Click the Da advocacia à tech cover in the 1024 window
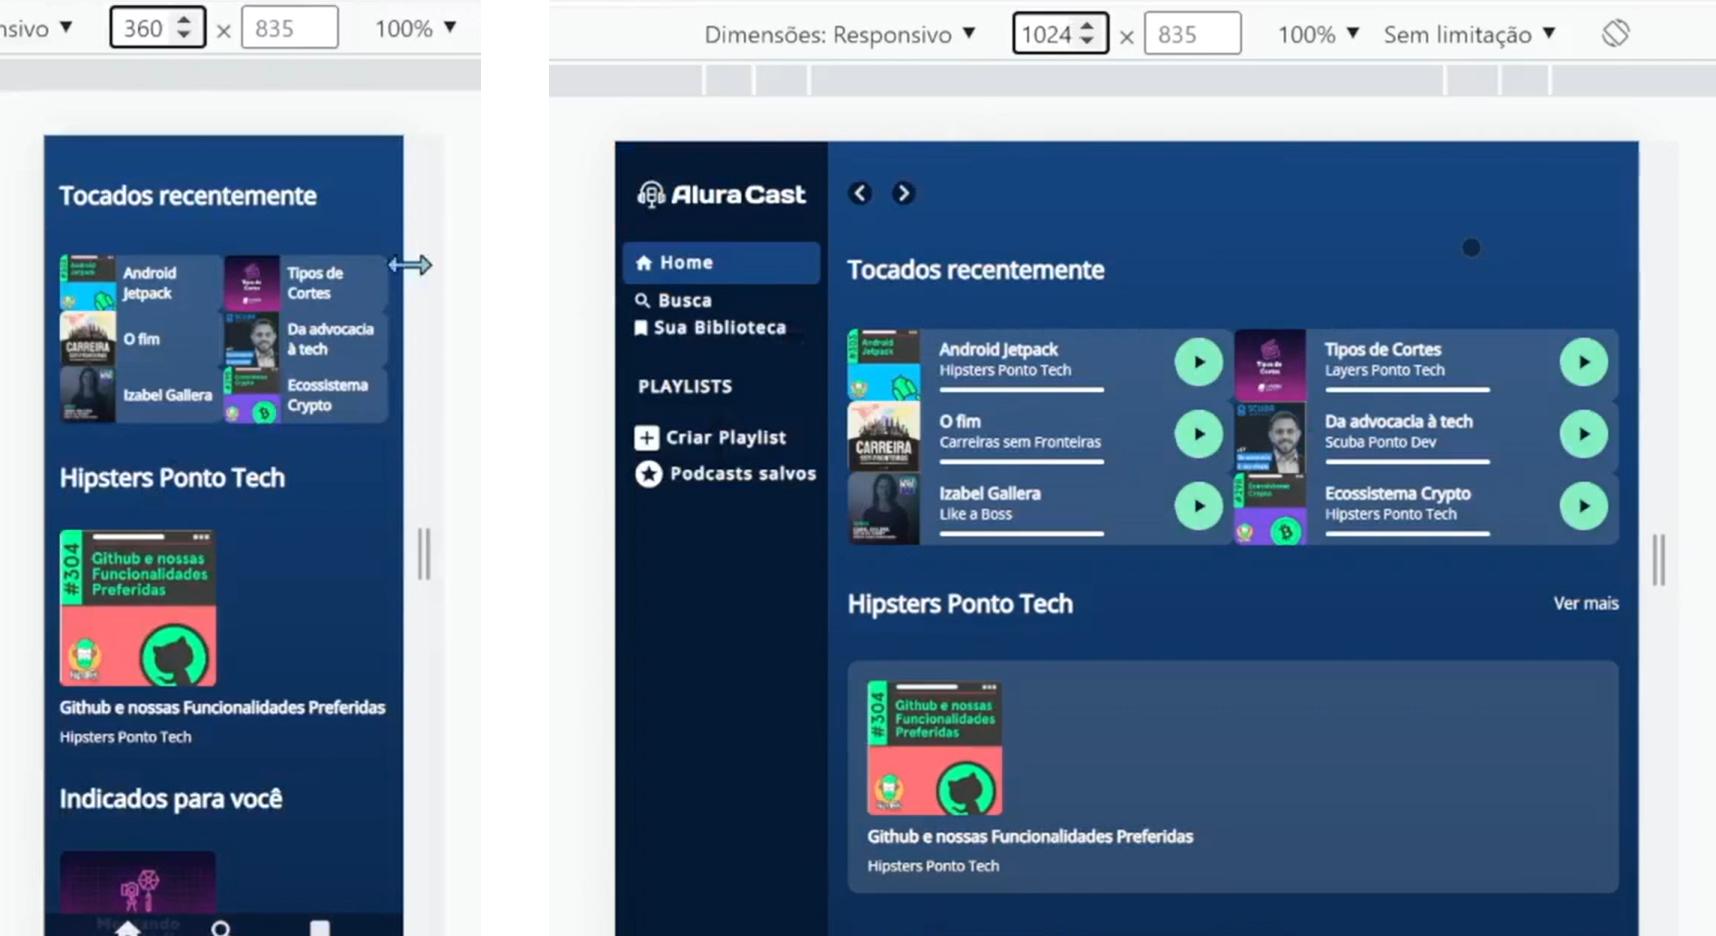Viewport: 1716px width, 936px height. click(x=1270, y=437)
